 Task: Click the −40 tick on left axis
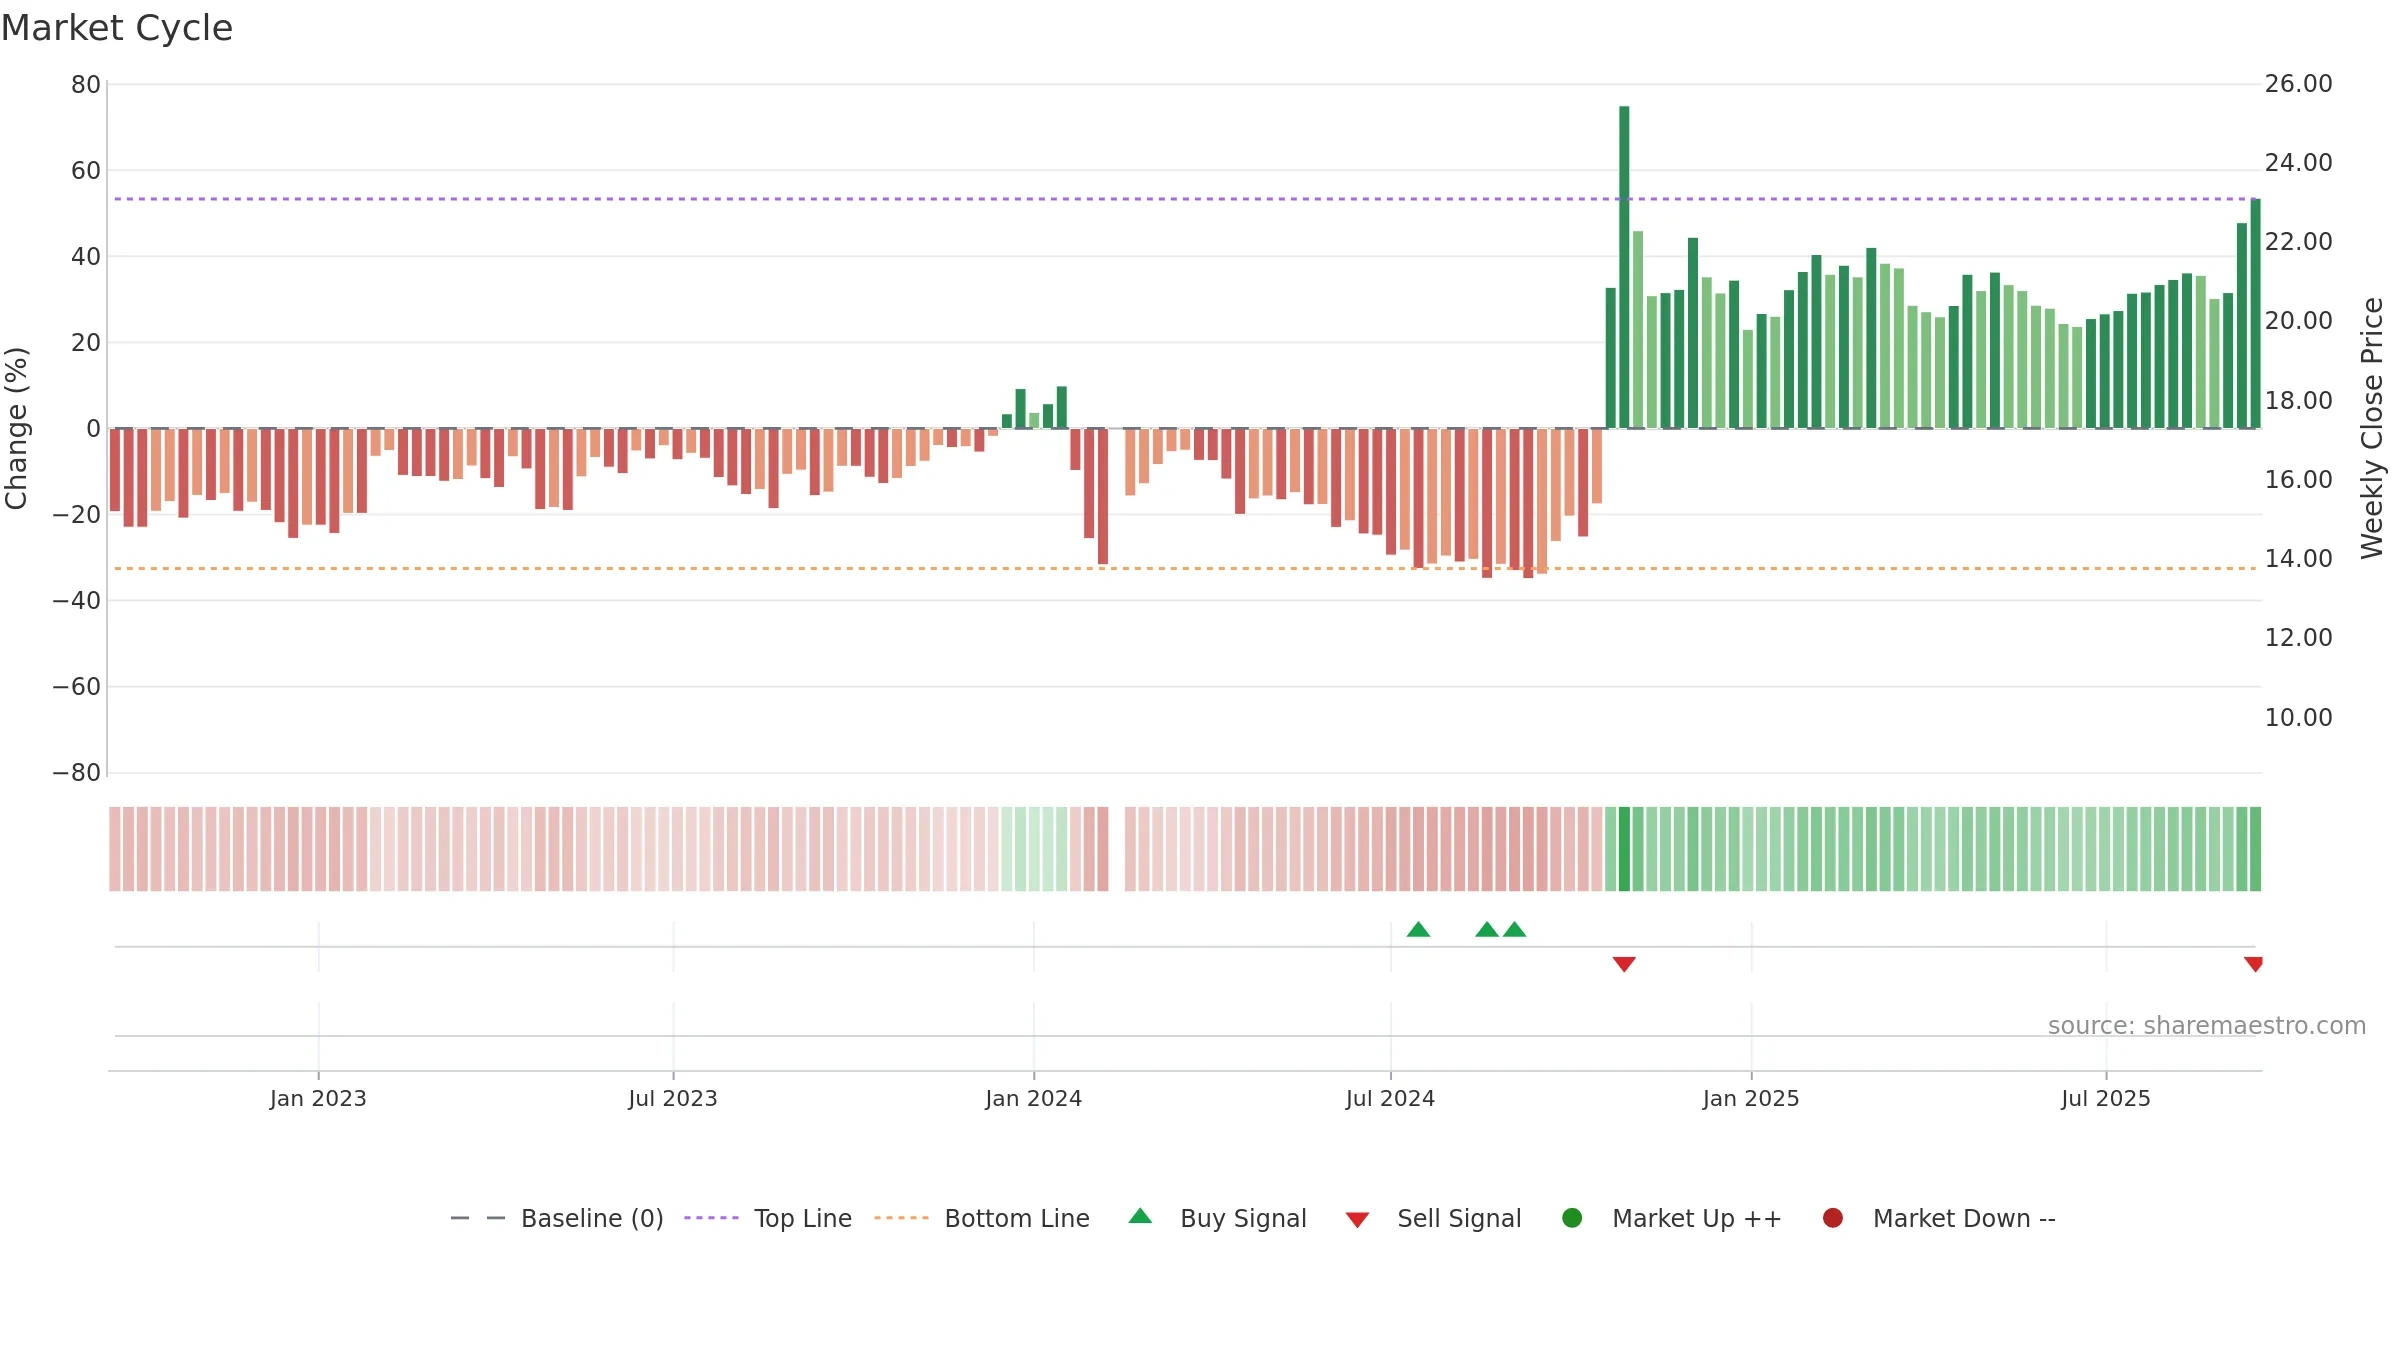(x=77, y=601)
